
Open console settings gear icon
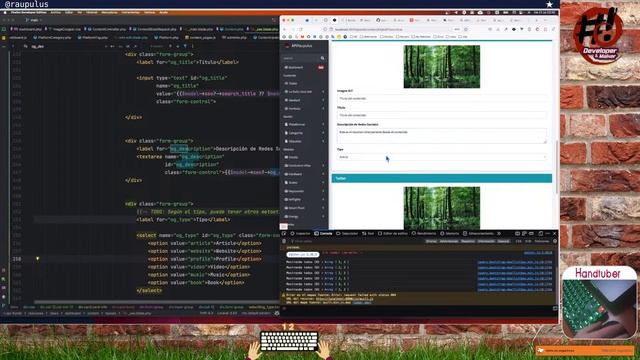point(555,241)
